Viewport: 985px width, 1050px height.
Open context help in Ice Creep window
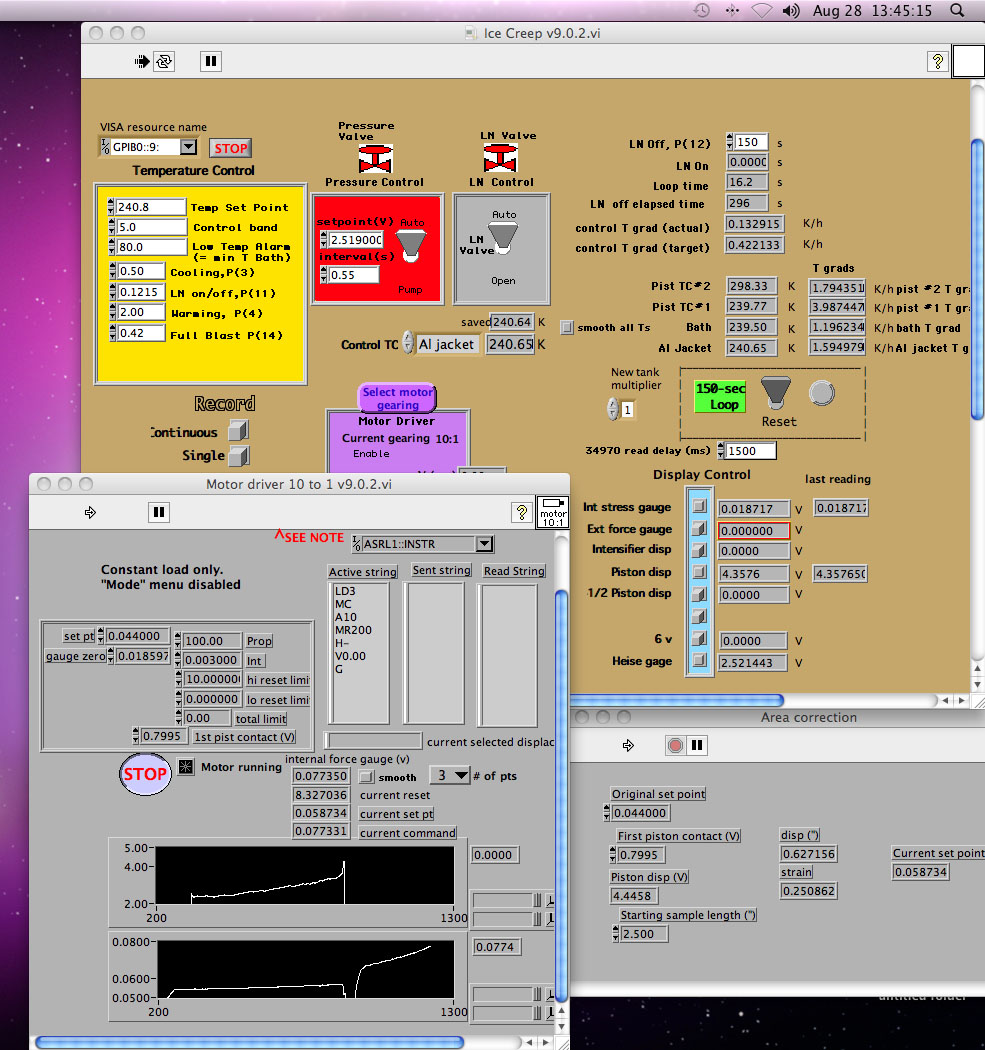pyautogui.click(x=937, y=62)
